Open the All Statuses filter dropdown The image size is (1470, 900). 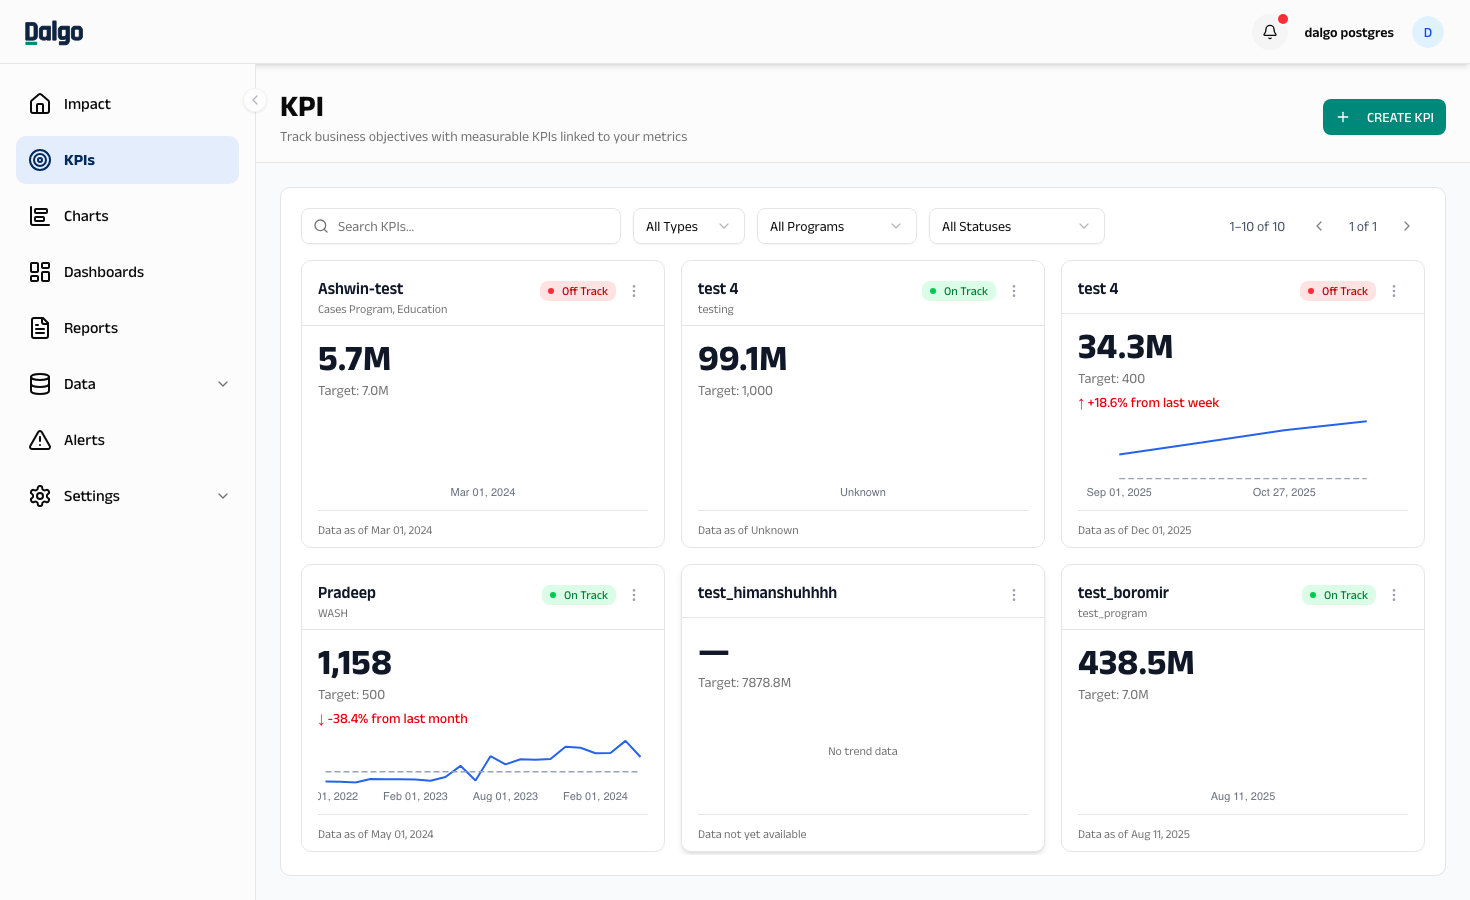coord(1017,226)
